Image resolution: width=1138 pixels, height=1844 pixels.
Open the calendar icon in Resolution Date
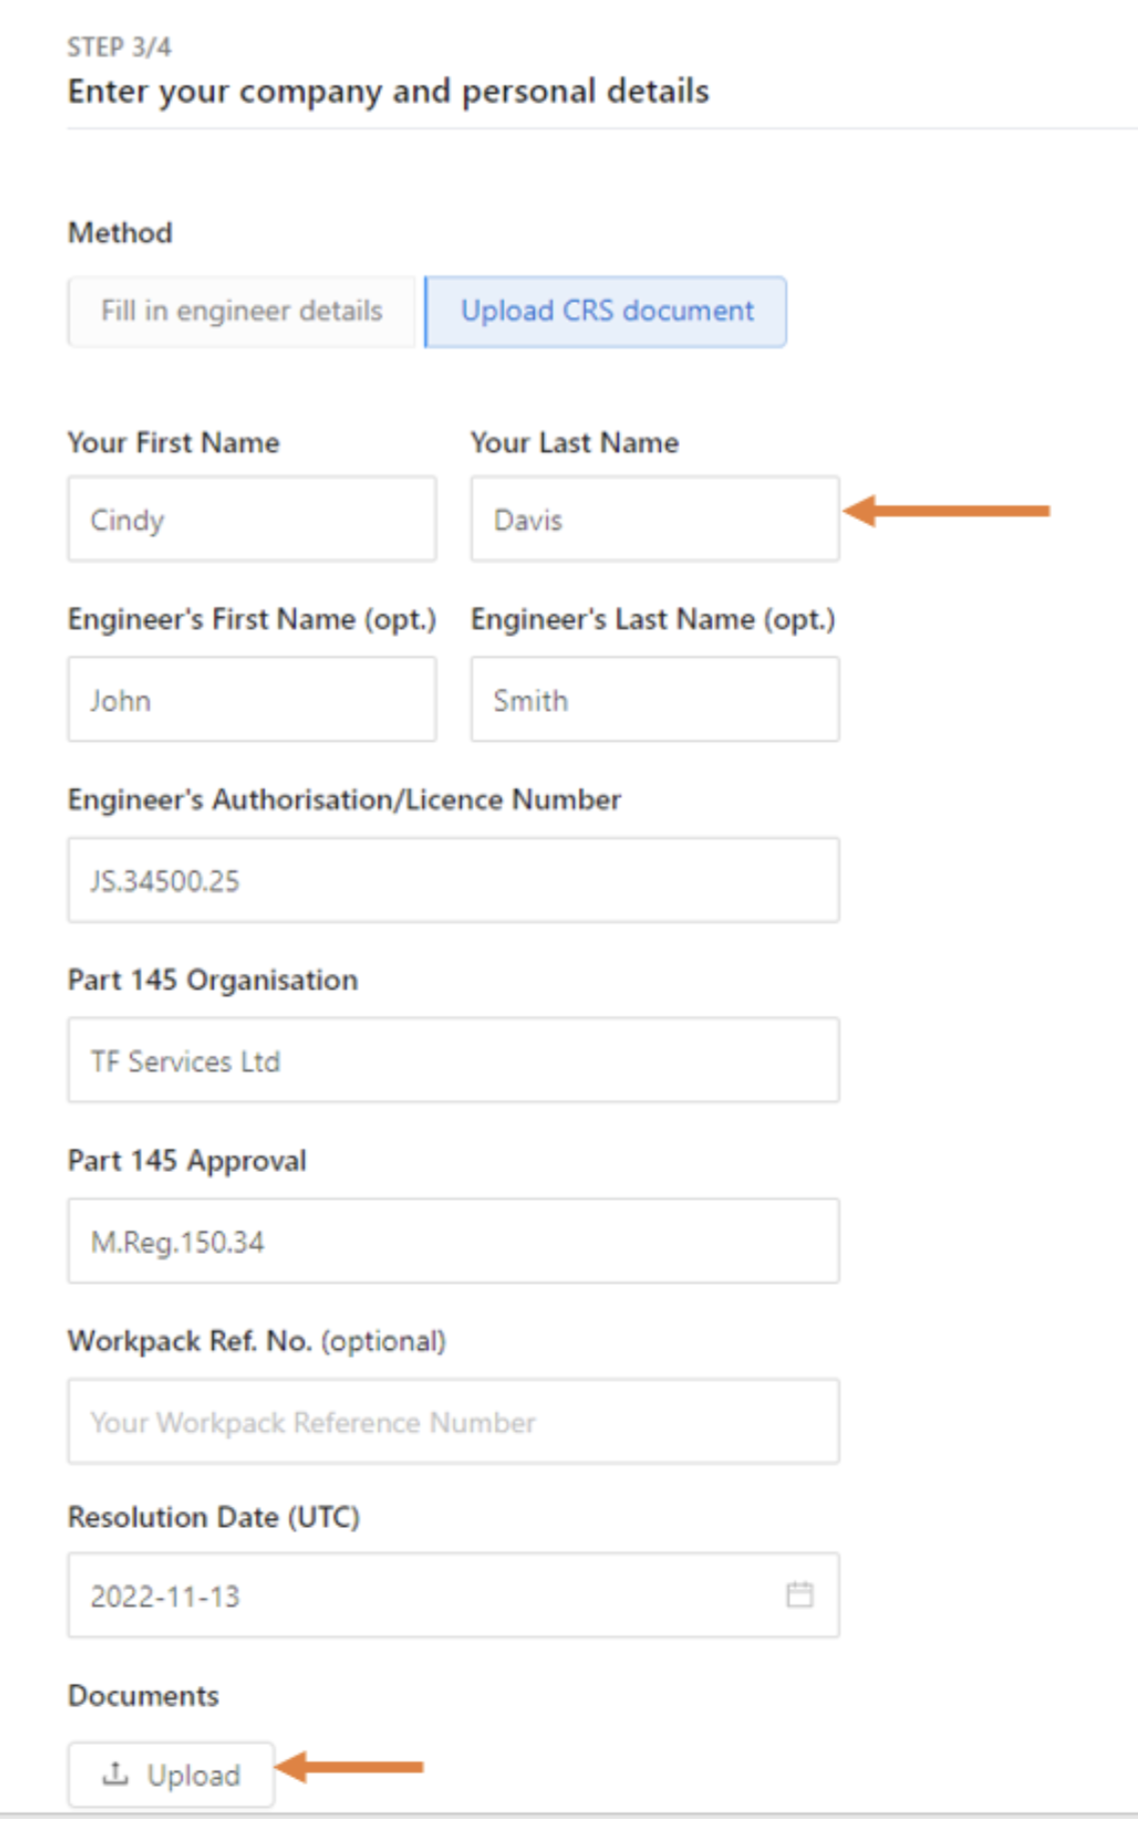pyautogui.click(x=799, y=1594)
